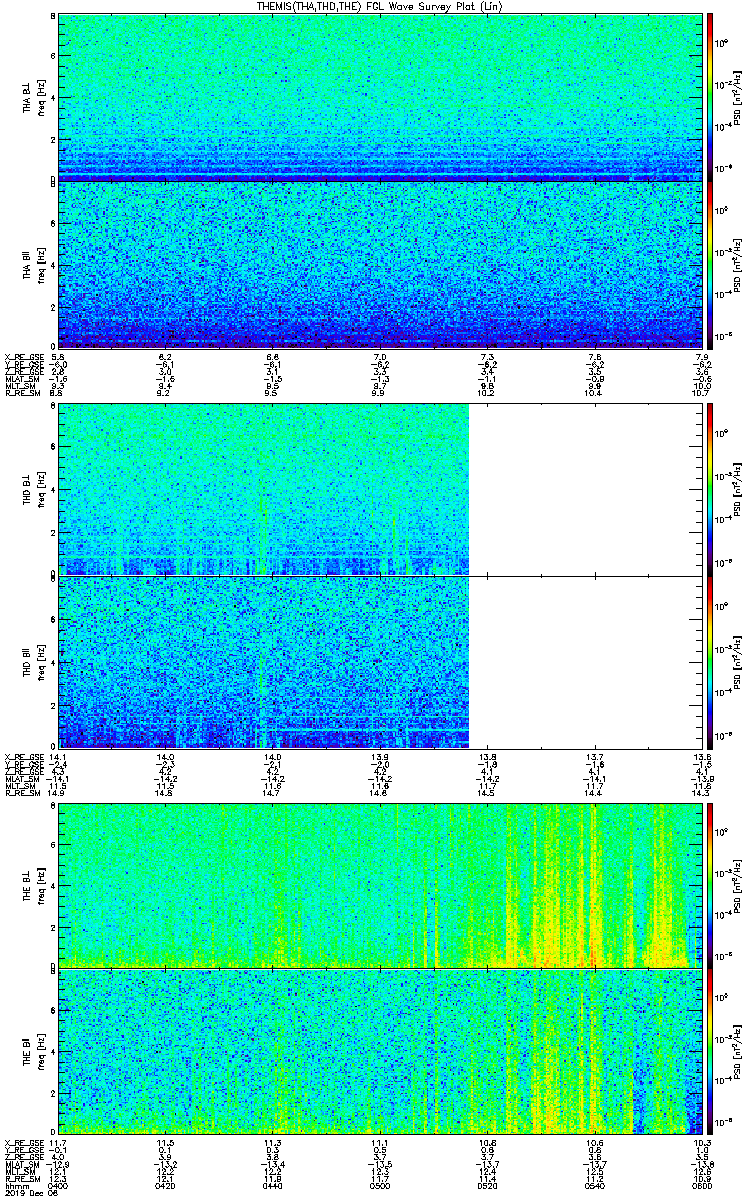
Task: Click the 'THE B∥ freq [Hz]' axis label
Action: click(x=32, y=1052)
